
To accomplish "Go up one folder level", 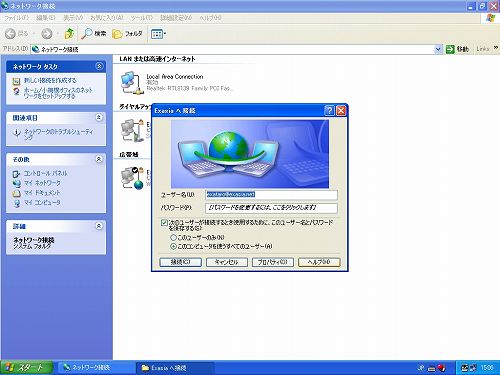I will 69,33.
